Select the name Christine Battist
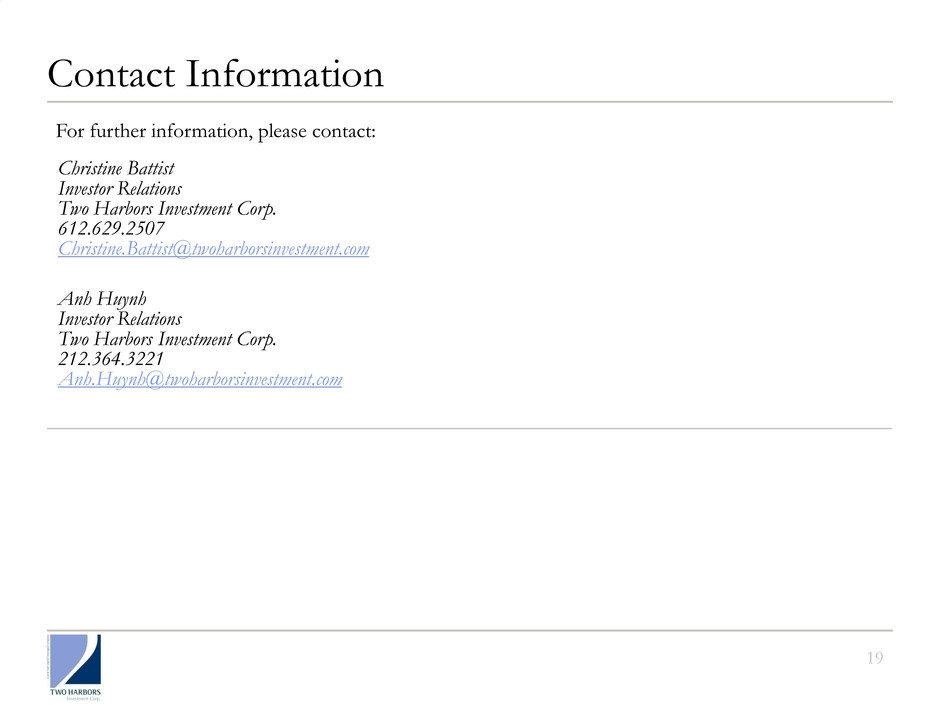Image resolution: width=940 pixels, height=705 pixels. tap(116, 169)
